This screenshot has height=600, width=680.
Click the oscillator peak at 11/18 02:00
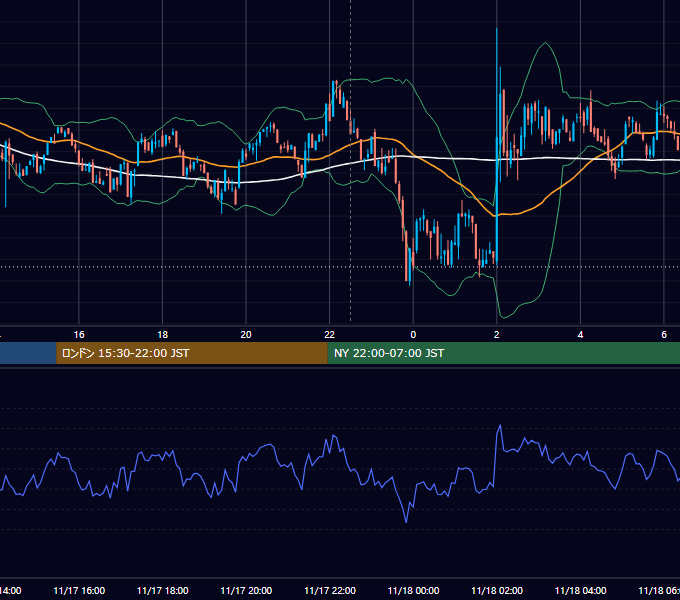(500, 426)
